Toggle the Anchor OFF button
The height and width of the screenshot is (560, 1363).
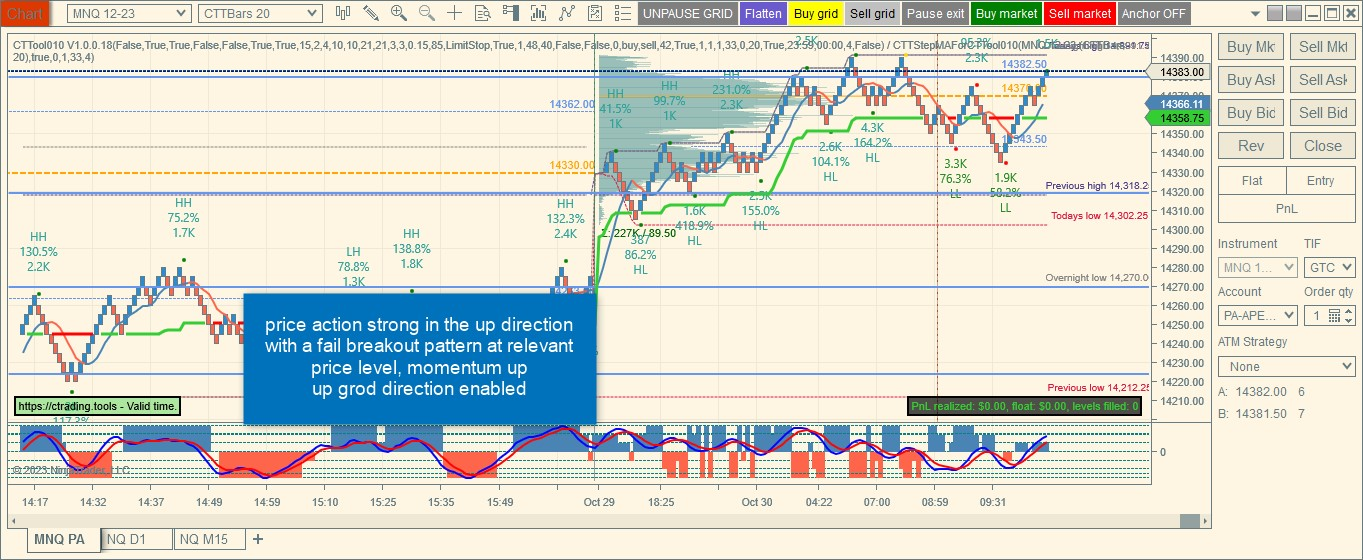coord(1154,14)
